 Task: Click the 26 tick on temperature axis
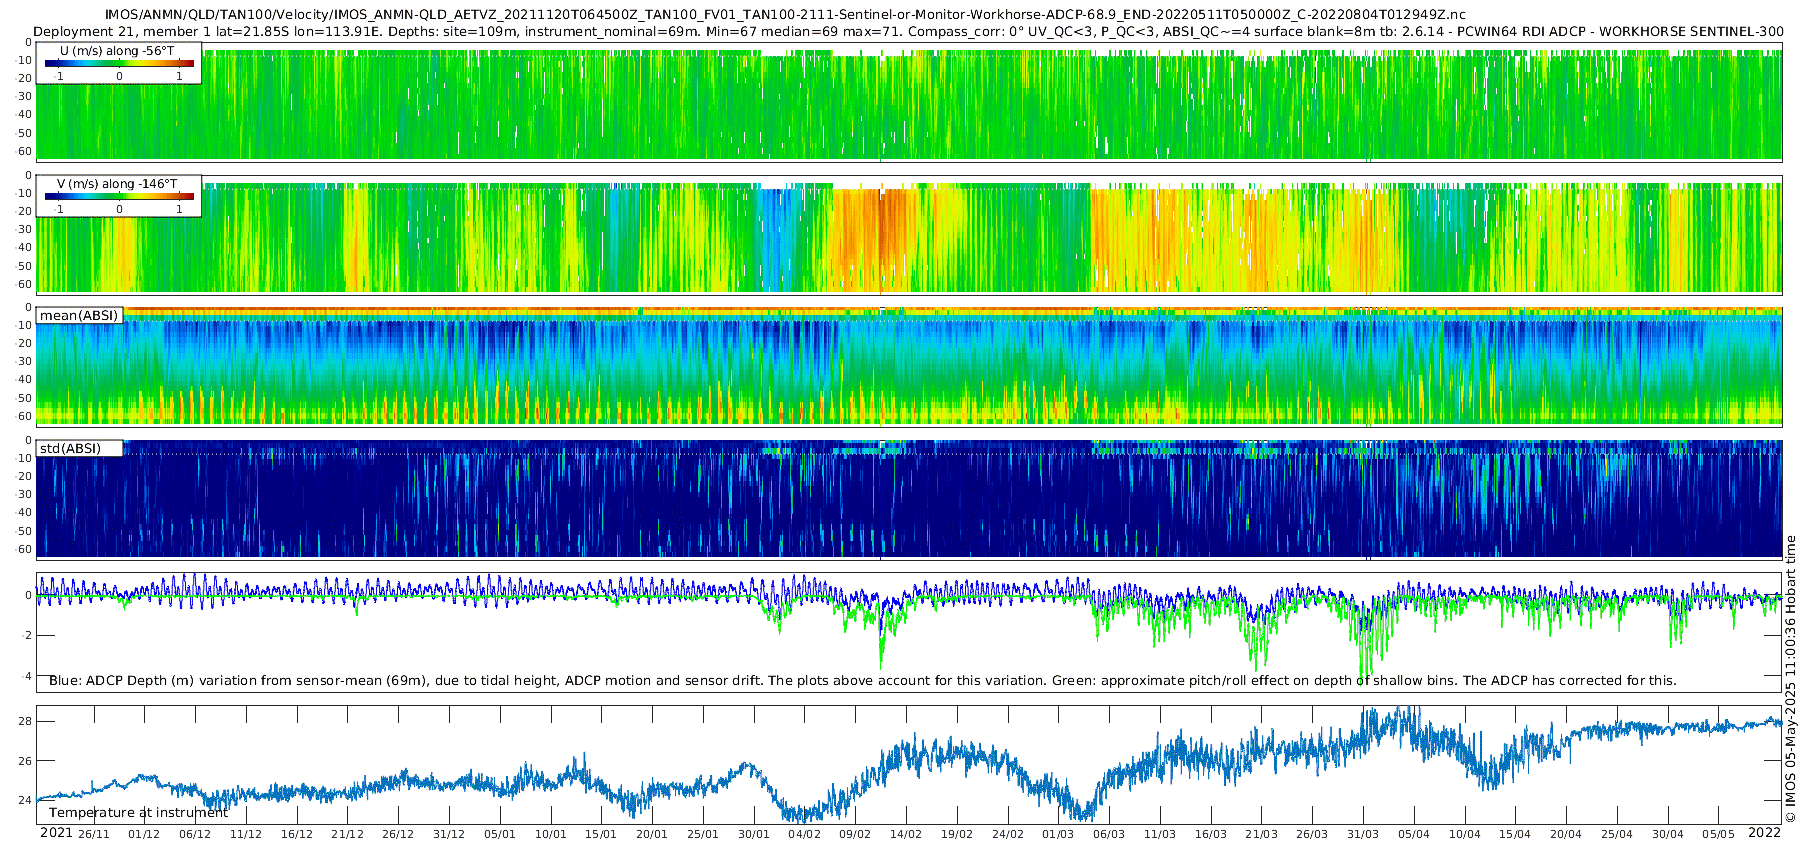pos(25,761)
